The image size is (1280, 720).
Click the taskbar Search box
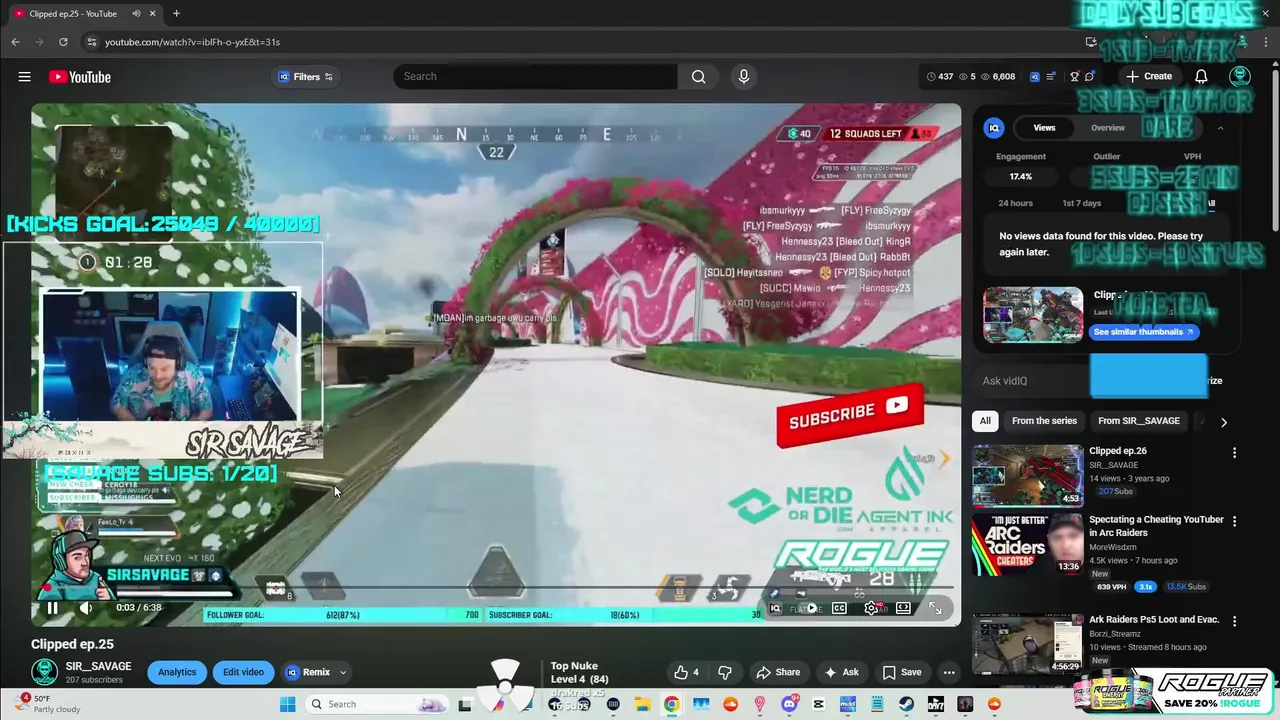point(375,704)
